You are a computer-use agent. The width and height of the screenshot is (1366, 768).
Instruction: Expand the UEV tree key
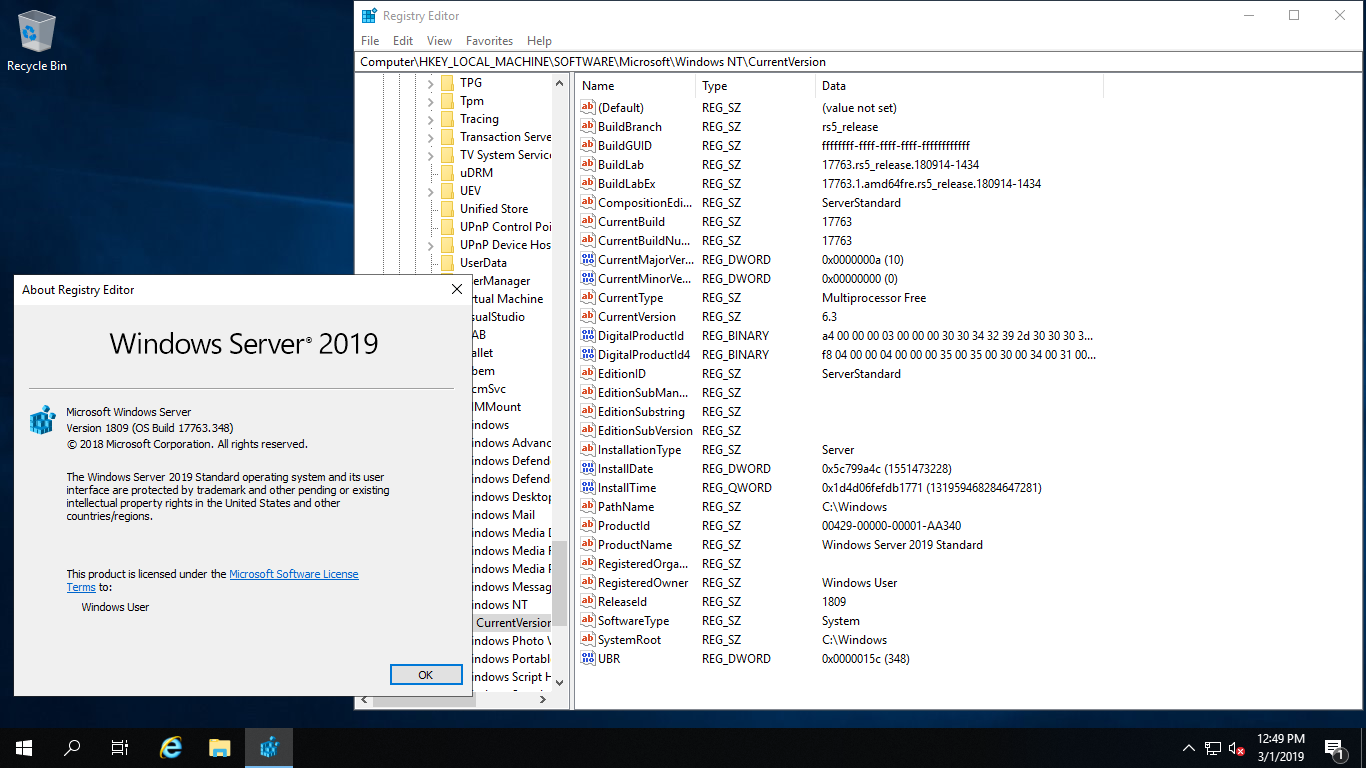click(x=431, y=191)
